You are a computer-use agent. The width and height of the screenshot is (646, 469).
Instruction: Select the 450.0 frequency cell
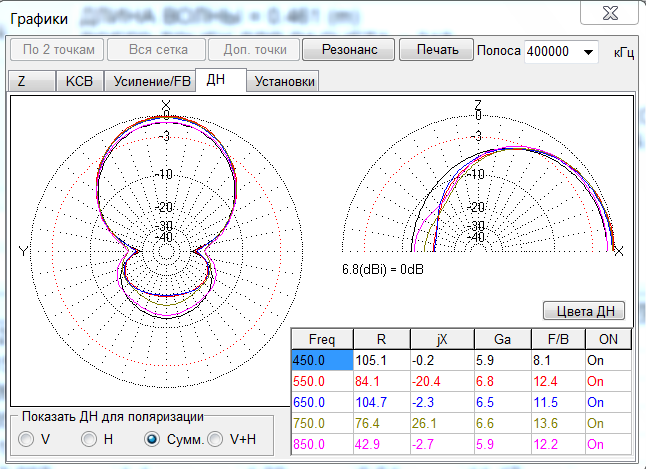click(x=320, y=360)
